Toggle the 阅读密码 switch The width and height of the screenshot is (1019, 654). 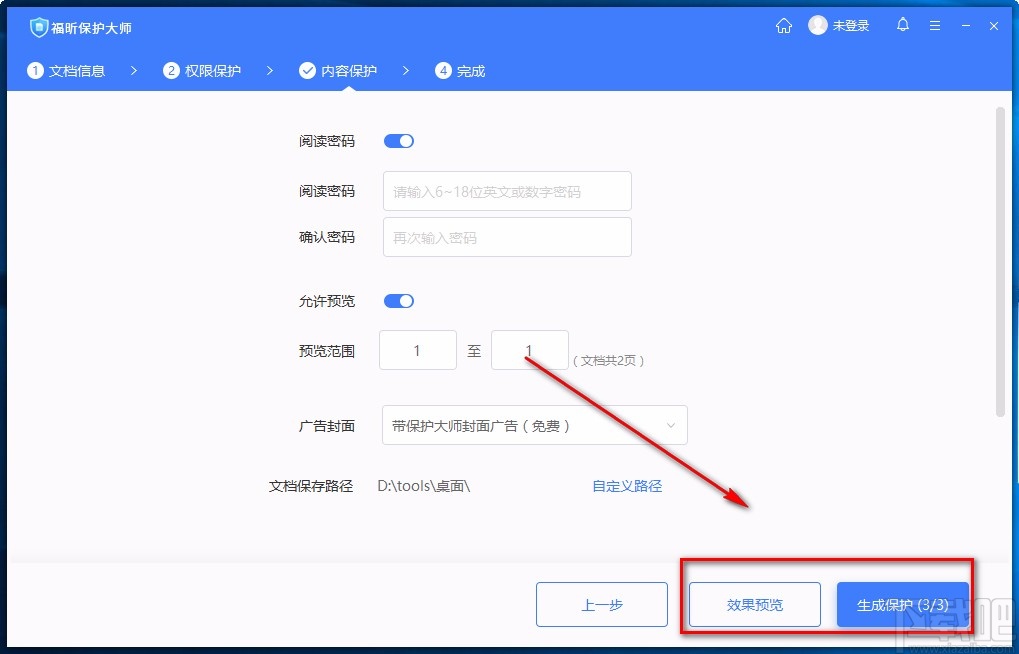coord(398,141)
